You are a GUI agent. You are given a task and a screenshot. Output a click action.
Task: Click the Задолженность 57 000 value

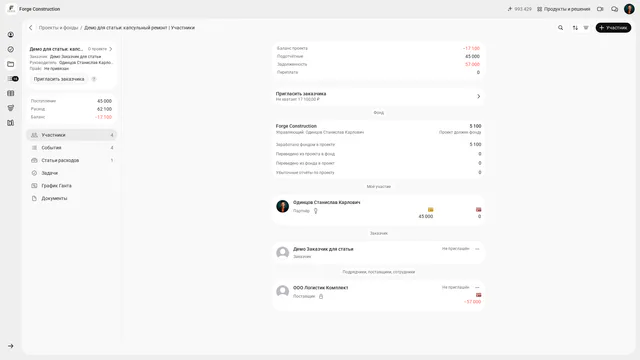(472, 64)
